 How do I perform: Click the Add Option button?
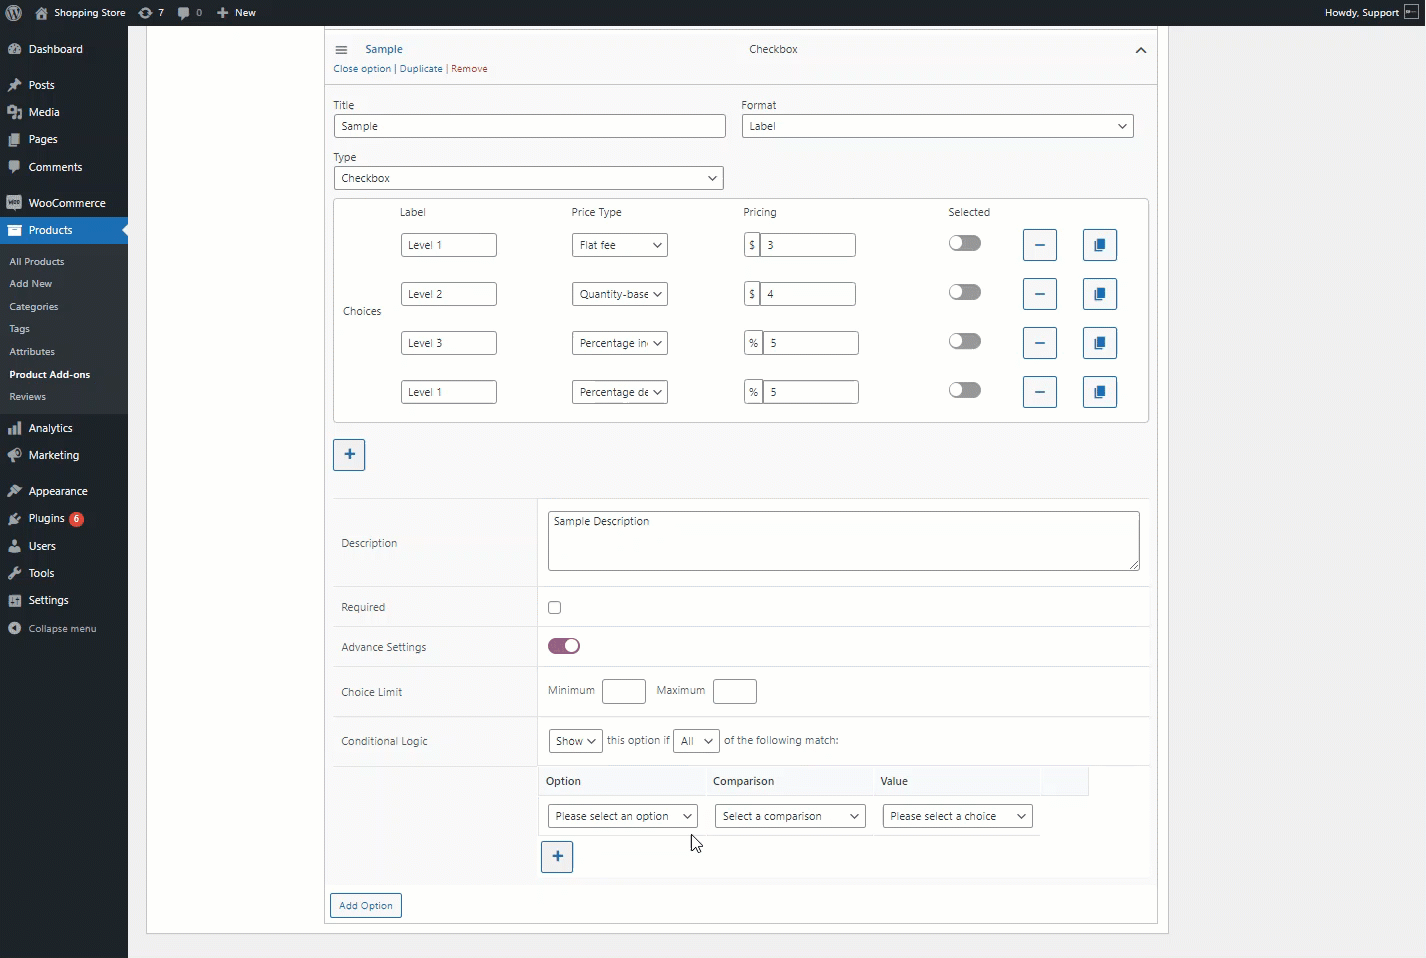[366, 906]
